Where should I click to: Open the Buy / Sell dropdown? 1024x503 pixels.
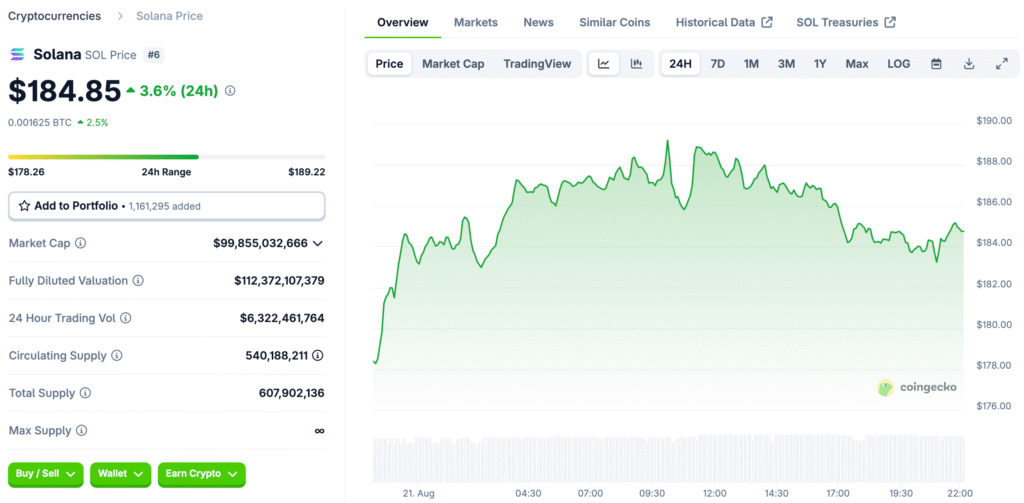46,474
